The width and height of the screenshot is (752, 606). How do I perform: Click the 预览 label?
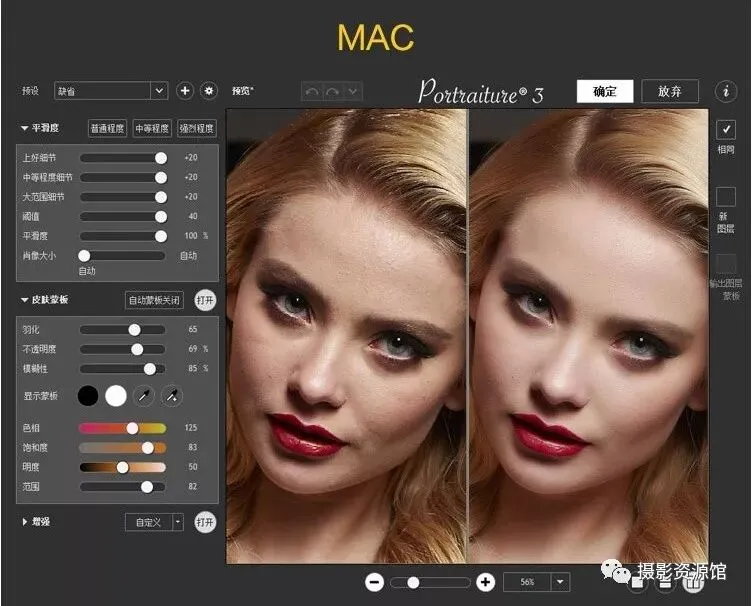[x=243, y=91]
